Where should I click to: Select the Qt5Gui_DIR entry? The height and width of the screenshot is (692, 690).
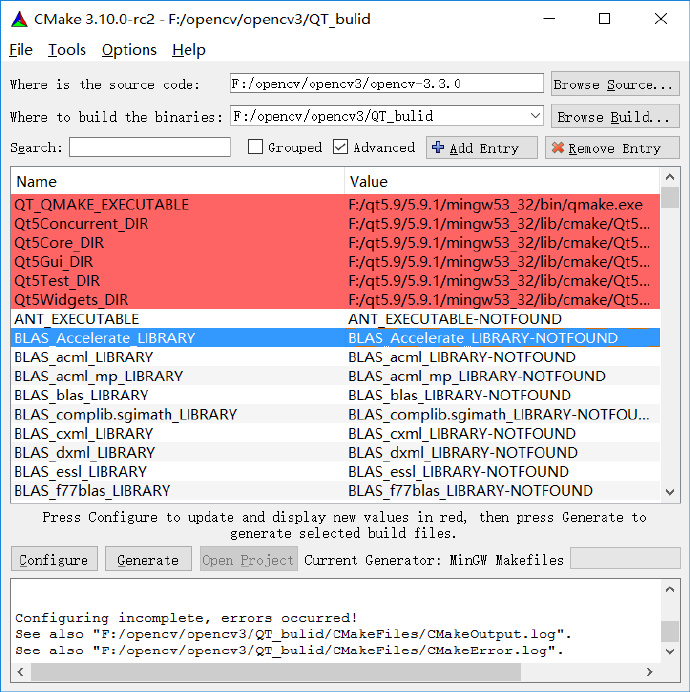[336, 262]
